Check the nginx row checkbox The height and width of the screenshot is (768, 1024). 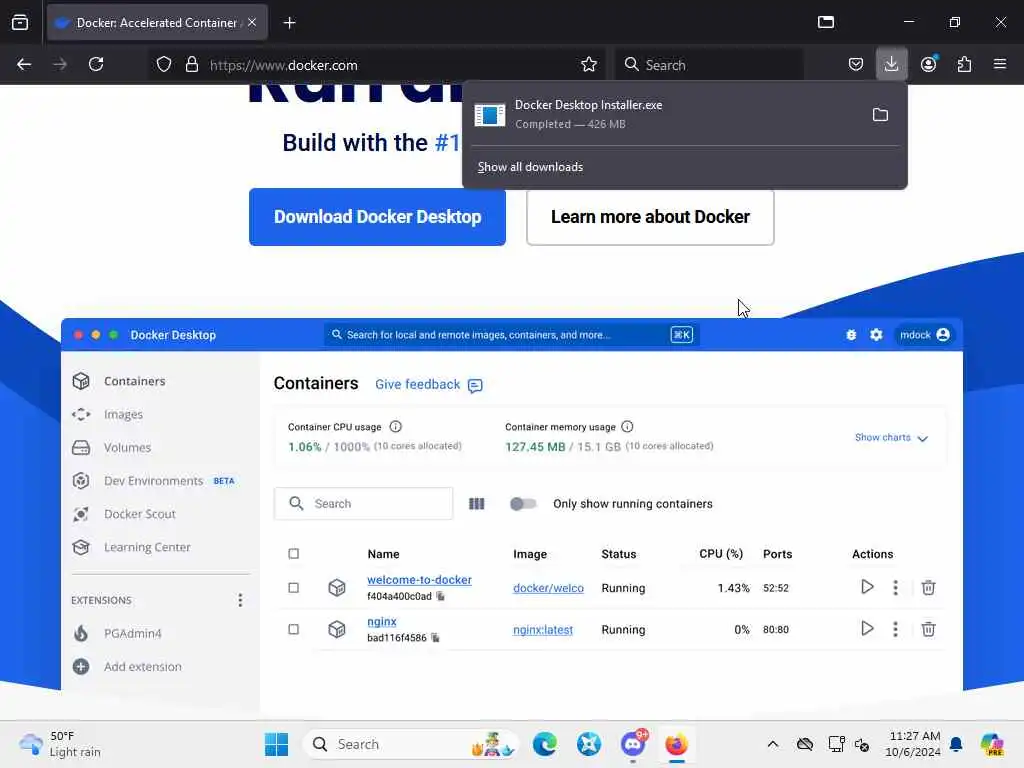point(294,630)
